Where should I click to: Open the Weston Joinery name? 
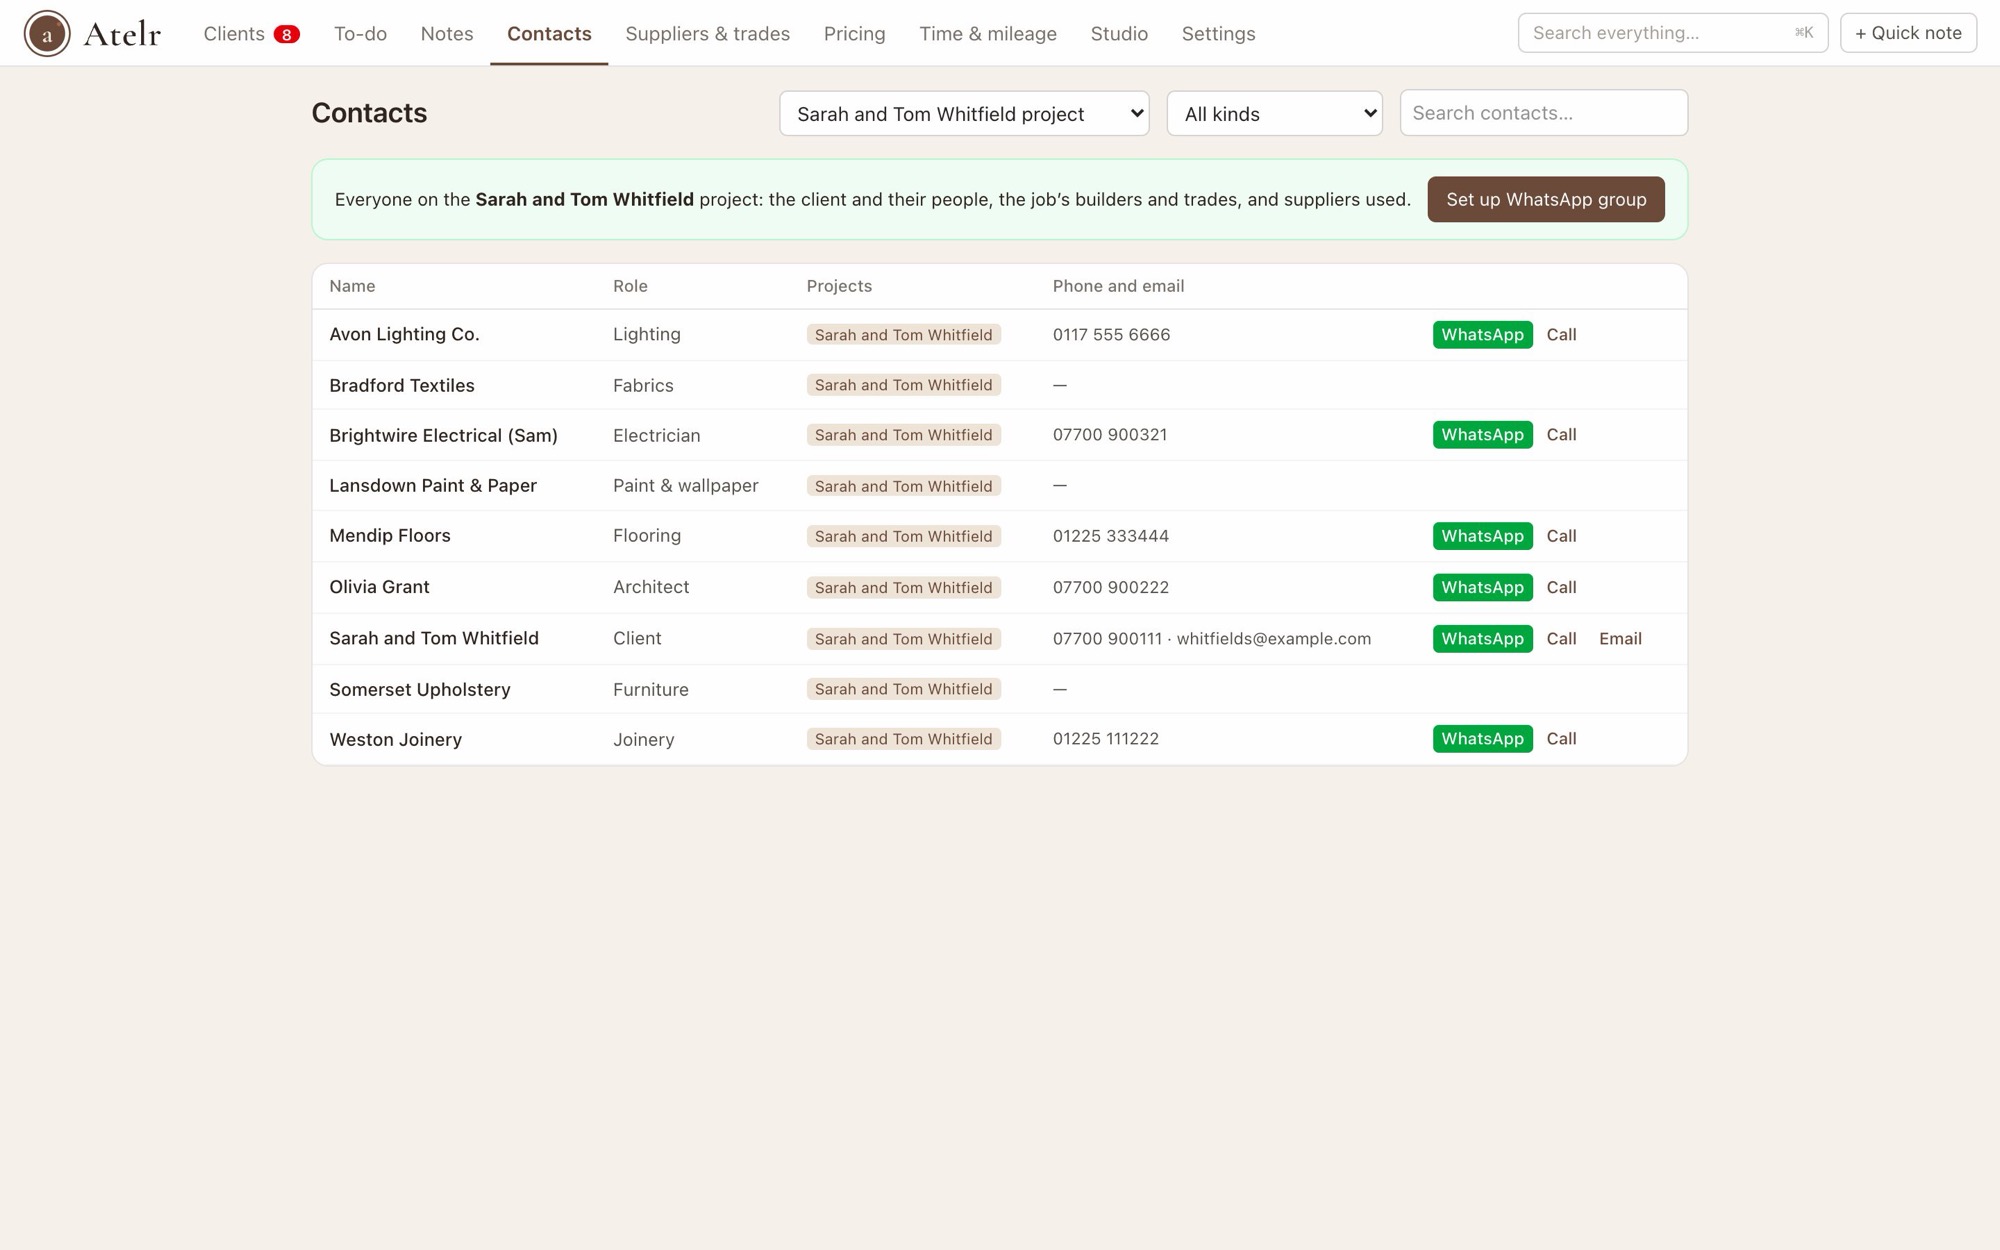pos(395,739)
